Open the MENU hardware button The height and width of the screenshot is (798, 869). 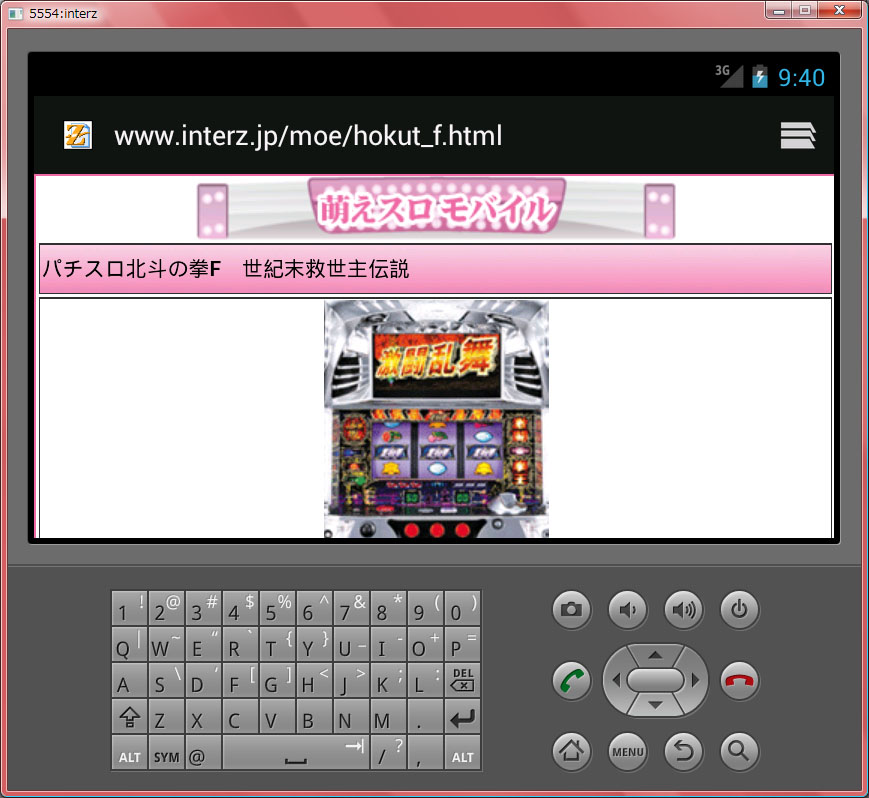(x=627, y=751)
